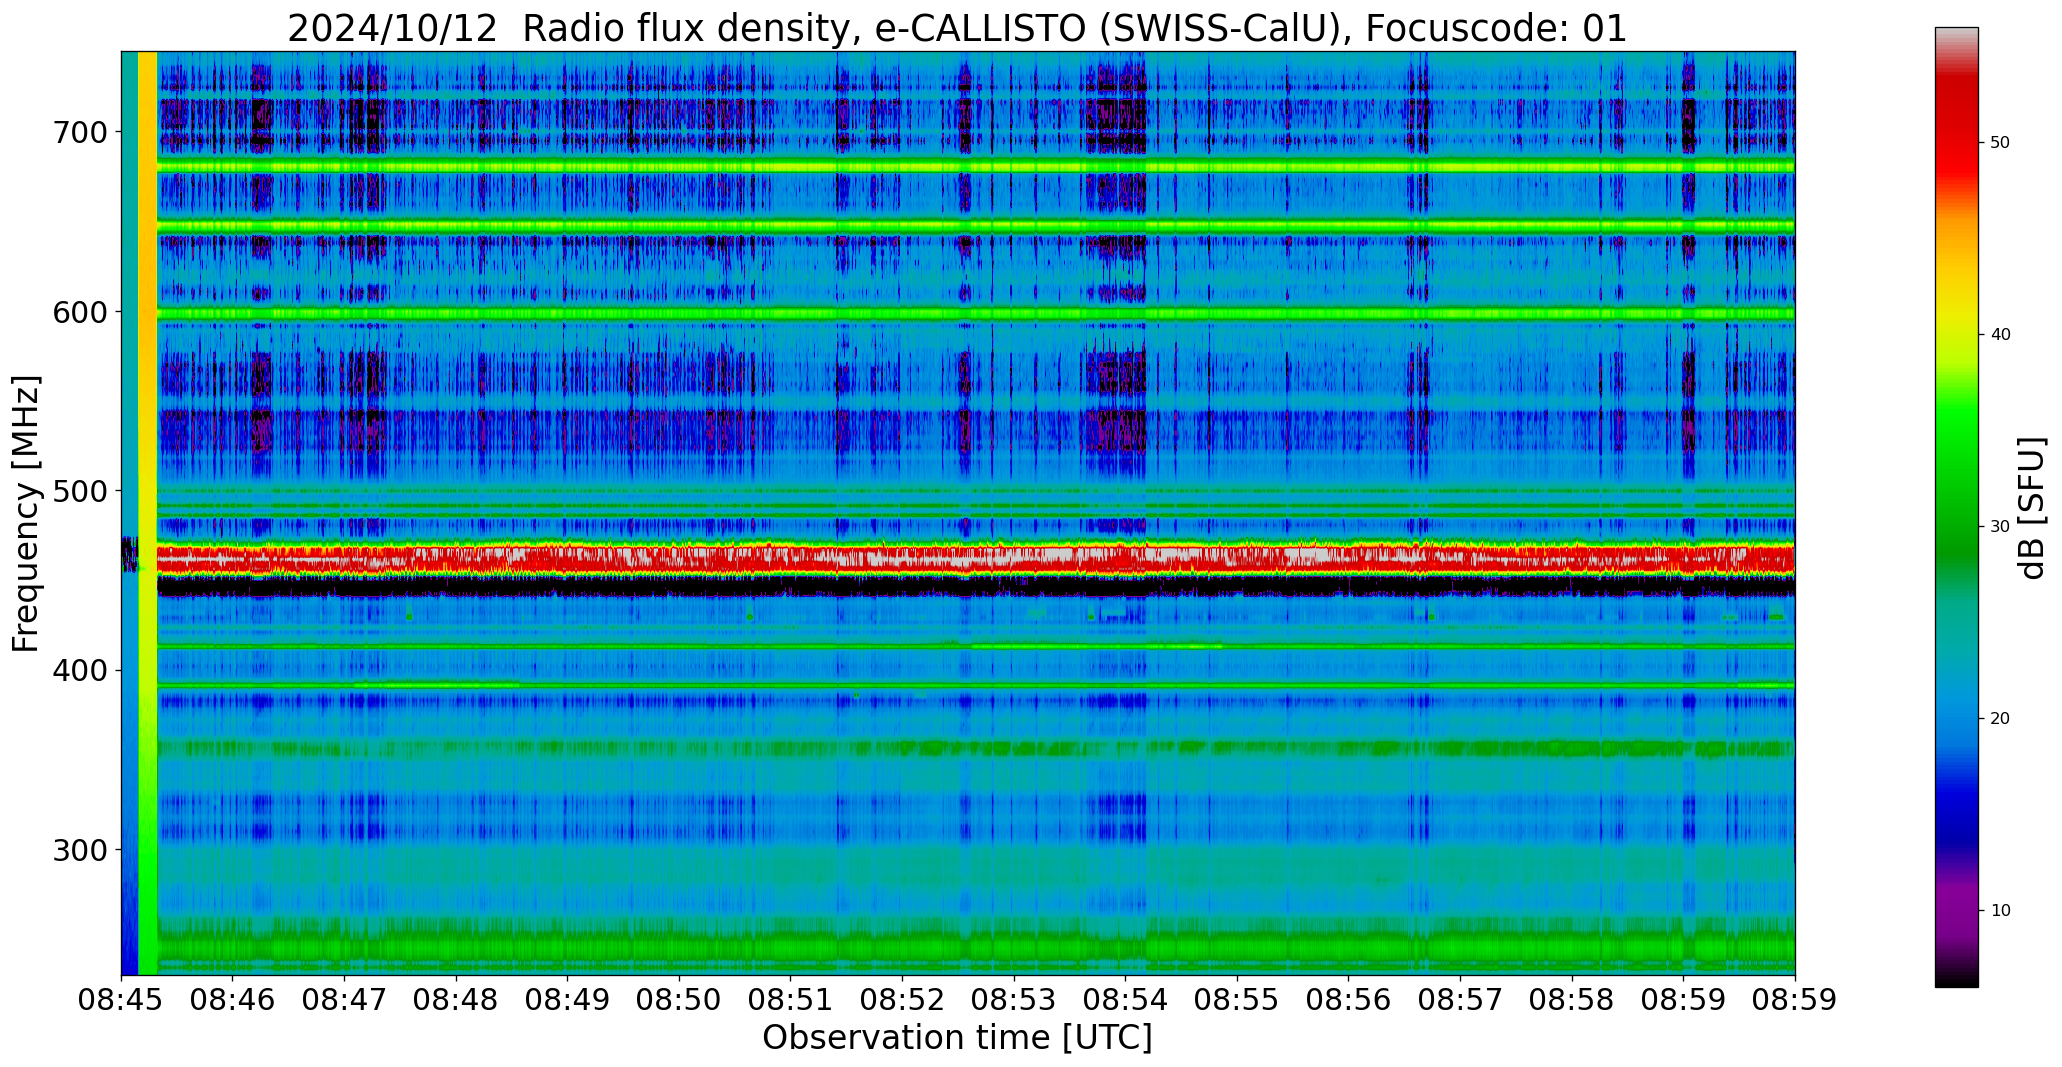This screenshot has height=1067, width=2062.
Task: Click the colorbar 10 tick label
Action: (x=2000, y=911)
